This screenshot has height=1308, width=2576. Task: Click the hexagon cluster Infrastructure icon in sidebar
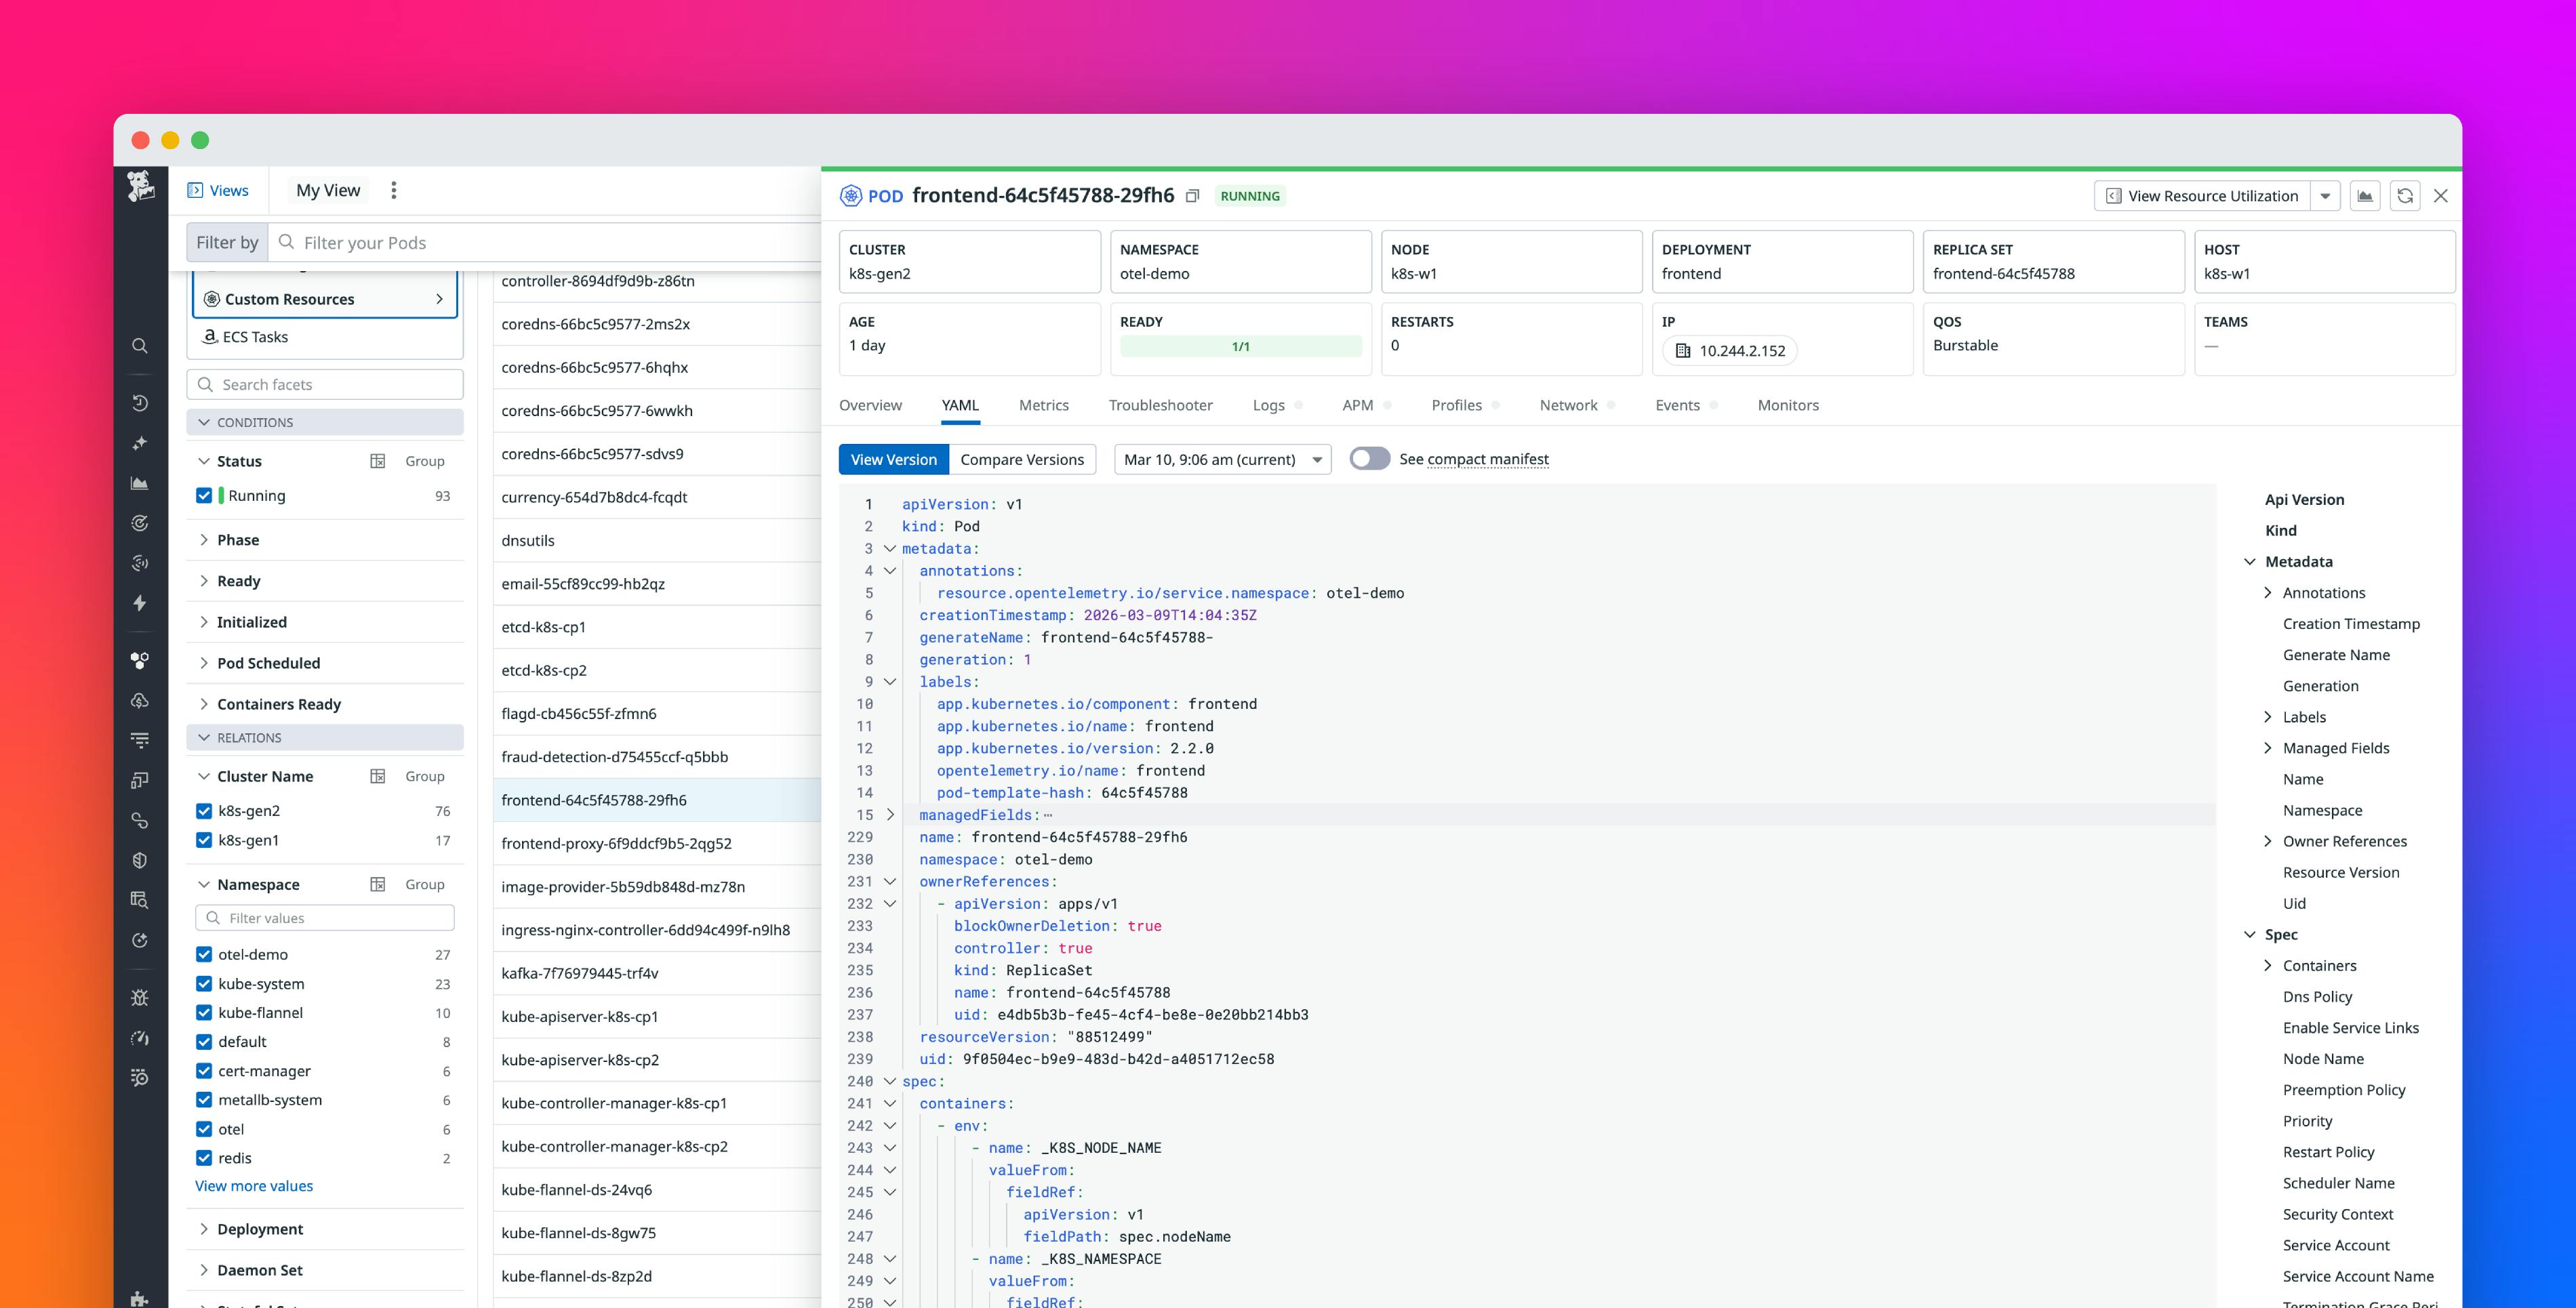140,659
